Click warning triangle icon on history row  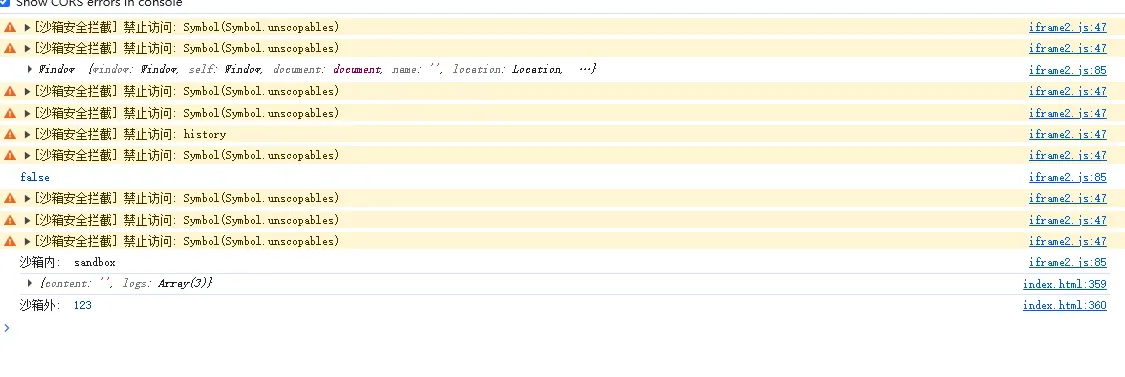point(10,134)
